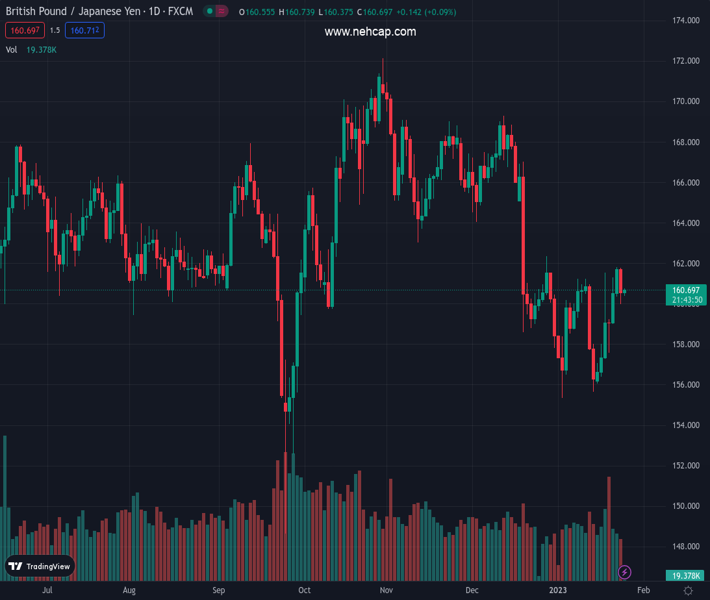Click the 172.000 level on the price scale

tap(685, 61)
